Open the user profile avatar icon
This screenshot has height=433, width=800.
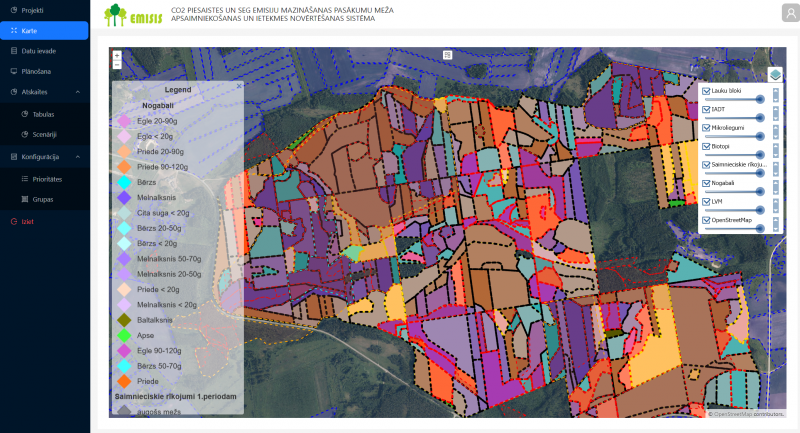point(788,13)
